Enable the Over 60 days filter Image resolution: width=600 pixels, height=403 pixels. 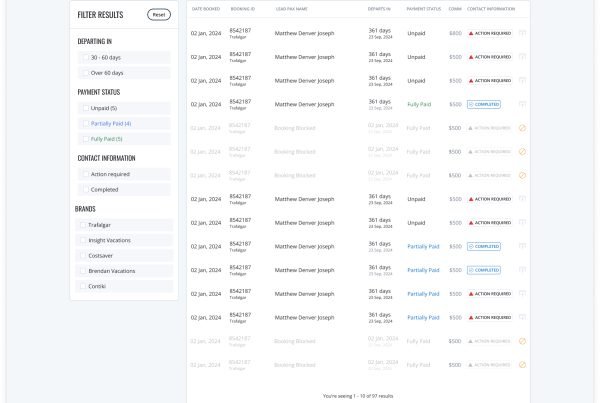coord(84,73)
